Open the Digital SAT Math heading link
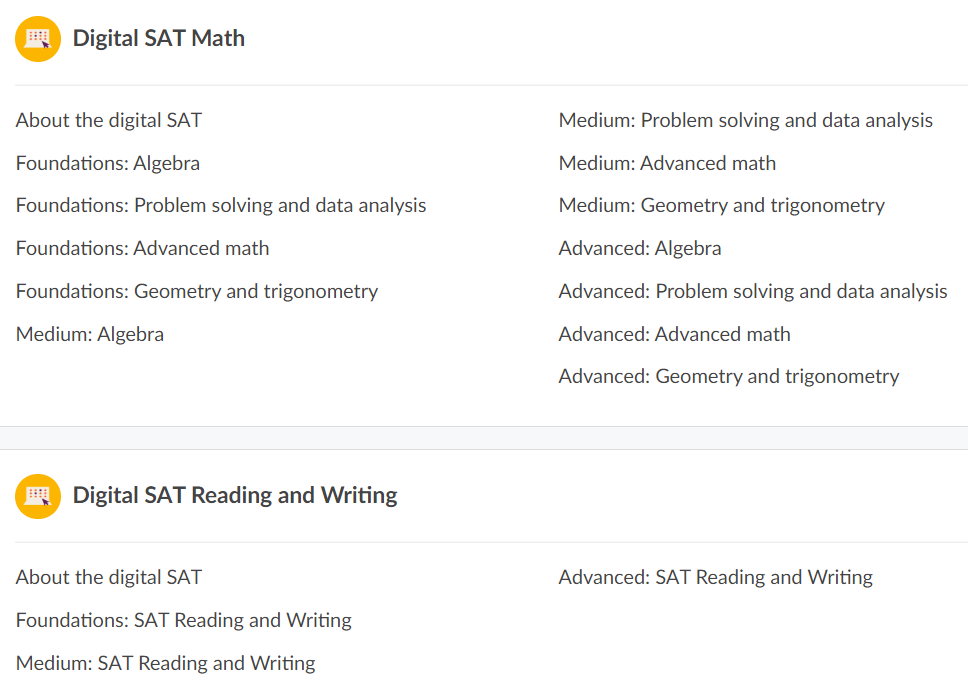Viewport: 968px width, 694px height. tap(158, 39)
